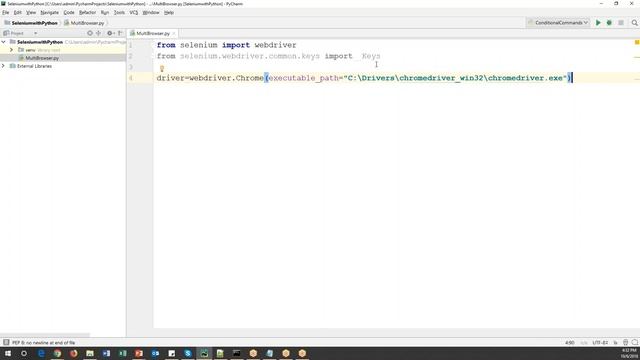640x360 pixels.
Task: Collapse the SeleniumwithPython project root node
Action: click(x=4, y=42)
